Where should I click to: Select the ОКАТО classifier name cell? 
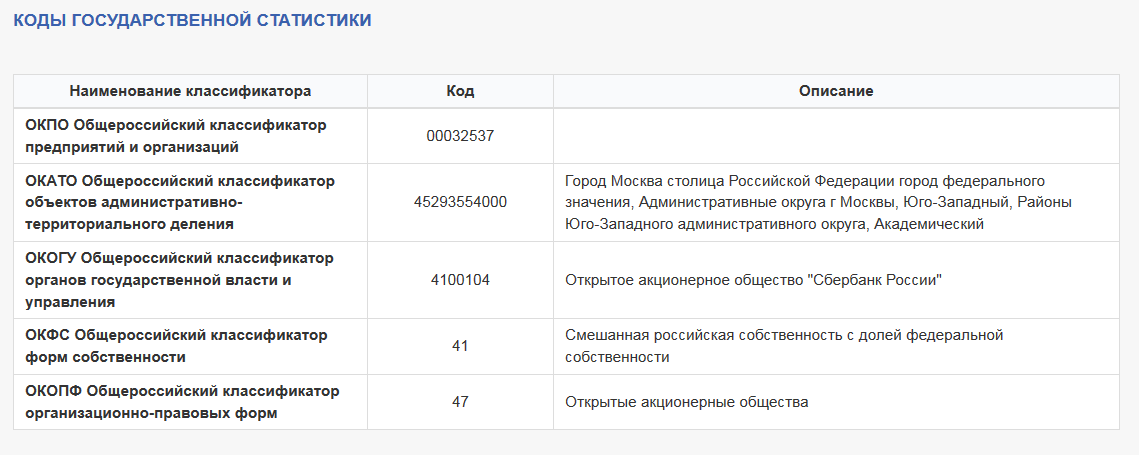tap(190, 203)
